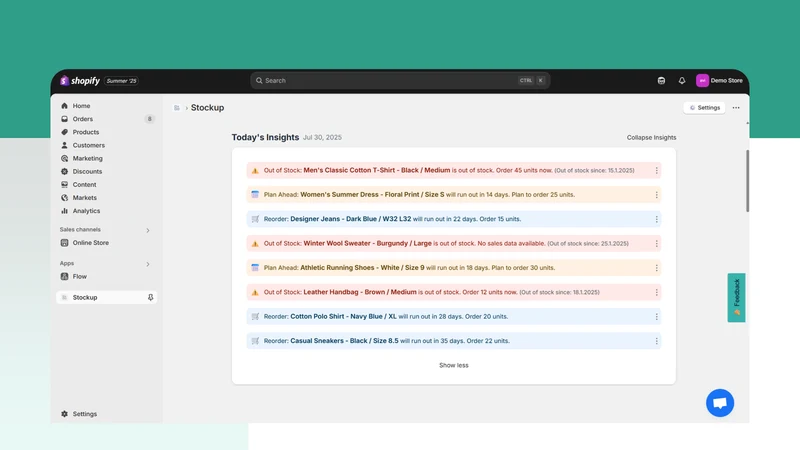This screenshot has width=800, height=450.
Task: Click the Orders count badge
Action: (x=149, y=119)
